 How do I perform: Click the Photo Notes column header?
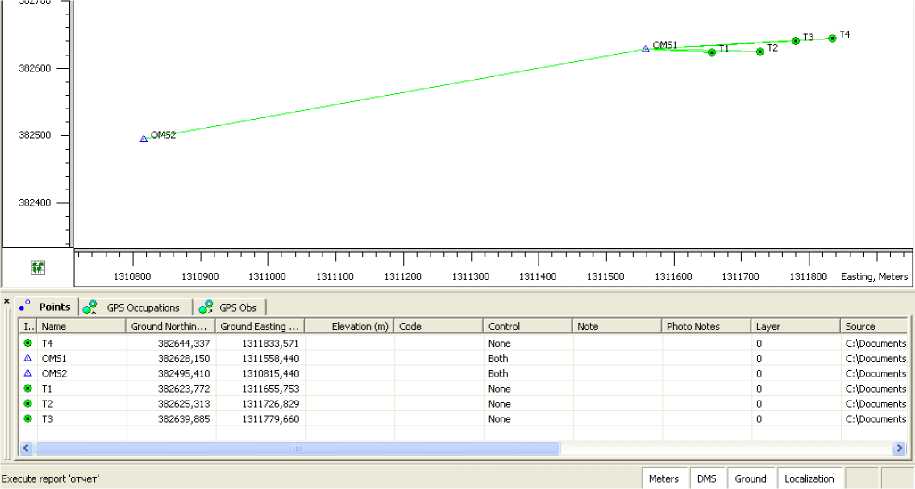(707, 326)
